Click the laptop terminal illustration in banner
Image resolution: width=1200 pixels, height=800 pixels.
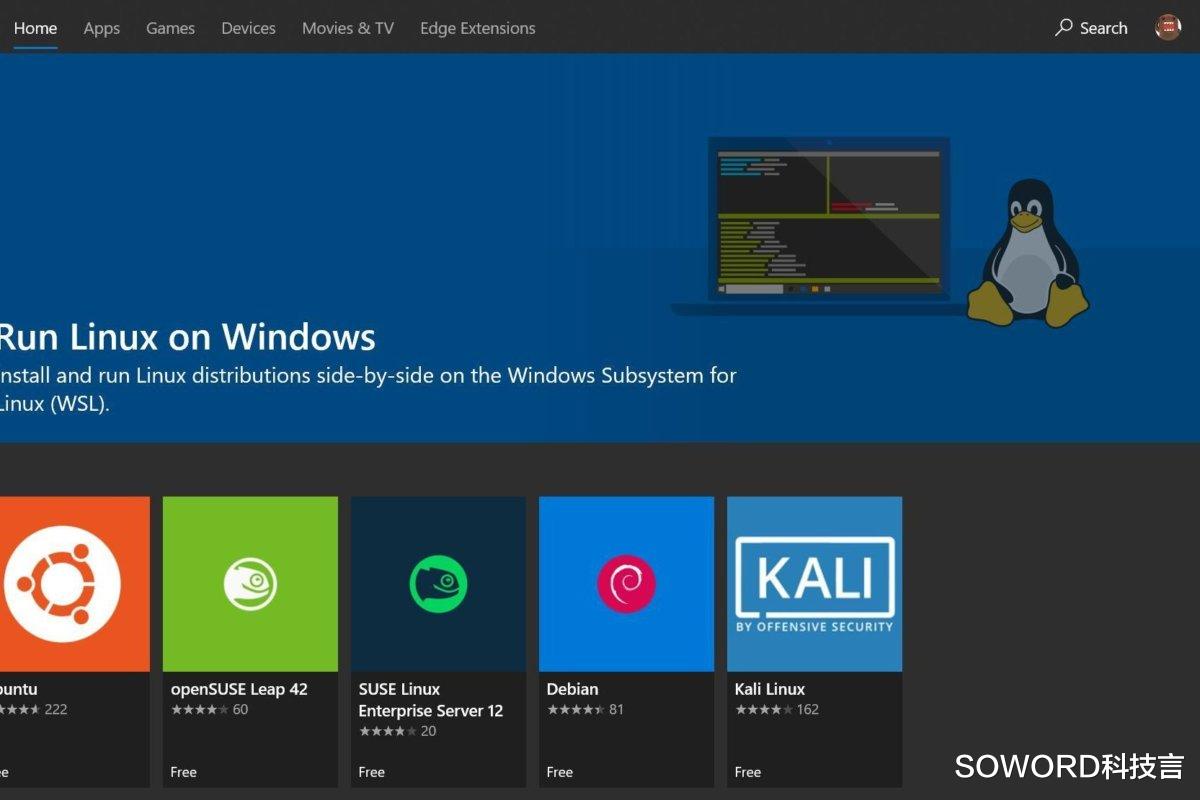(x=828, y=225)
